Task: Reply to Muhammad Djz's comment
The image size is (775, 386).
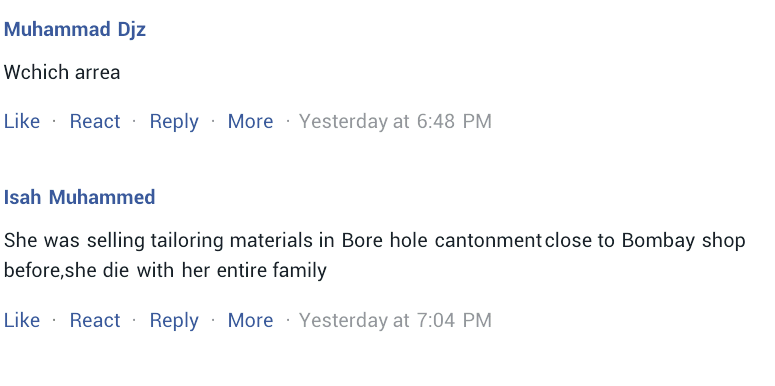Action: pos(174,122)
